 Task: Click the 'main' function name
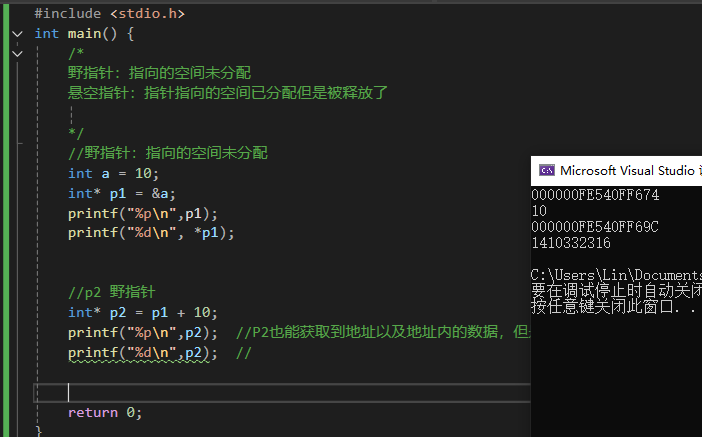84,33
